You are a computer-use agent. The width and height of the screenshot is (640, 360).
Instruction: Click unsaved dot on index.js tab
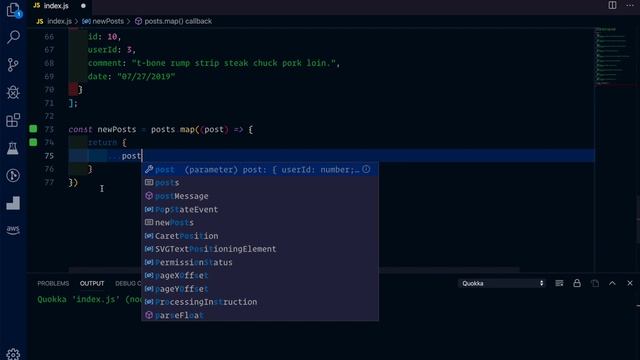coord(83,6)
